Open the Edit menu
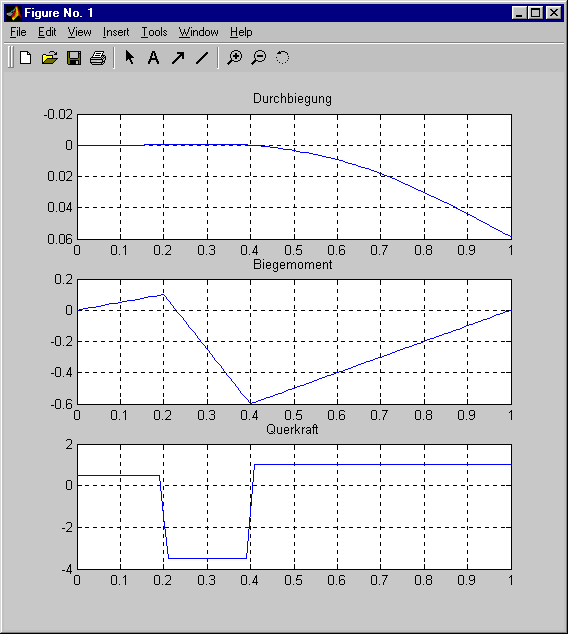 coord(47,32)
